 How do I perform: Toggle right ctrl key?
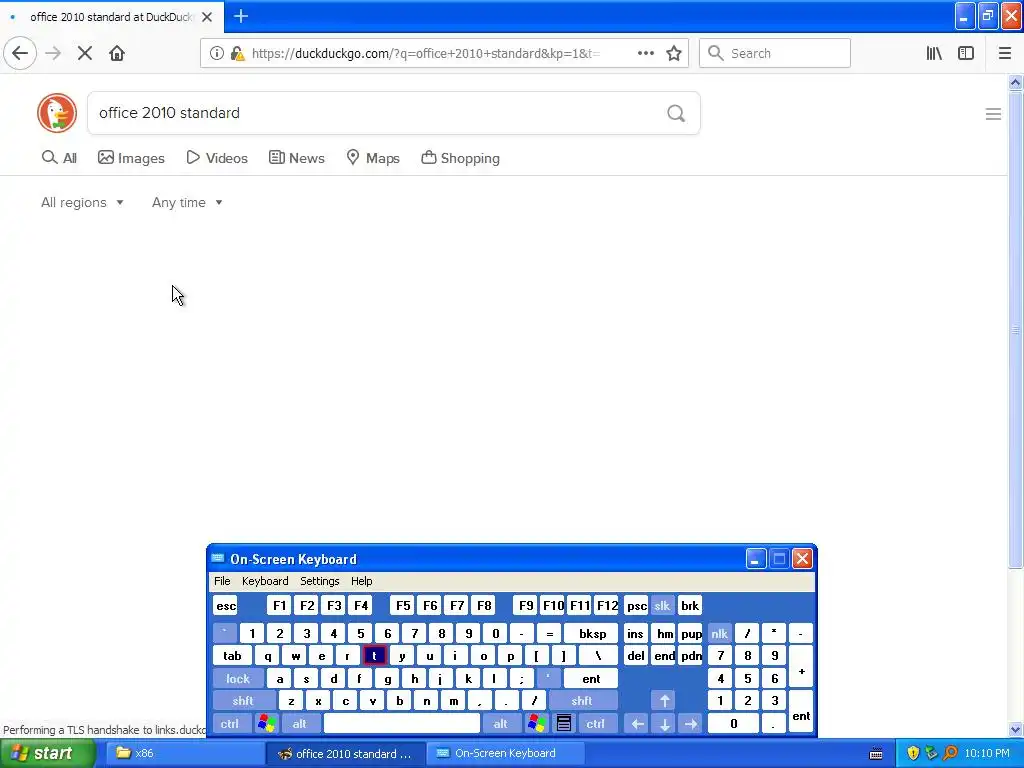pos(596,724)
